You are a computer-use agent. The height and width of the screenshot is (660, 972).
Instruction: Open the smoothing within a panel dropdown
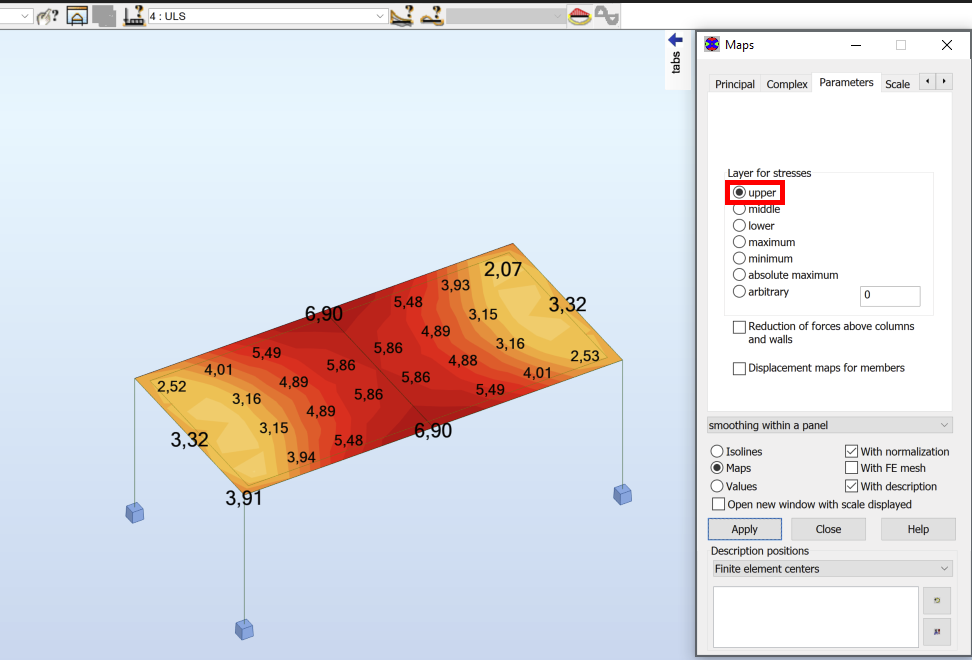(829, 424)
